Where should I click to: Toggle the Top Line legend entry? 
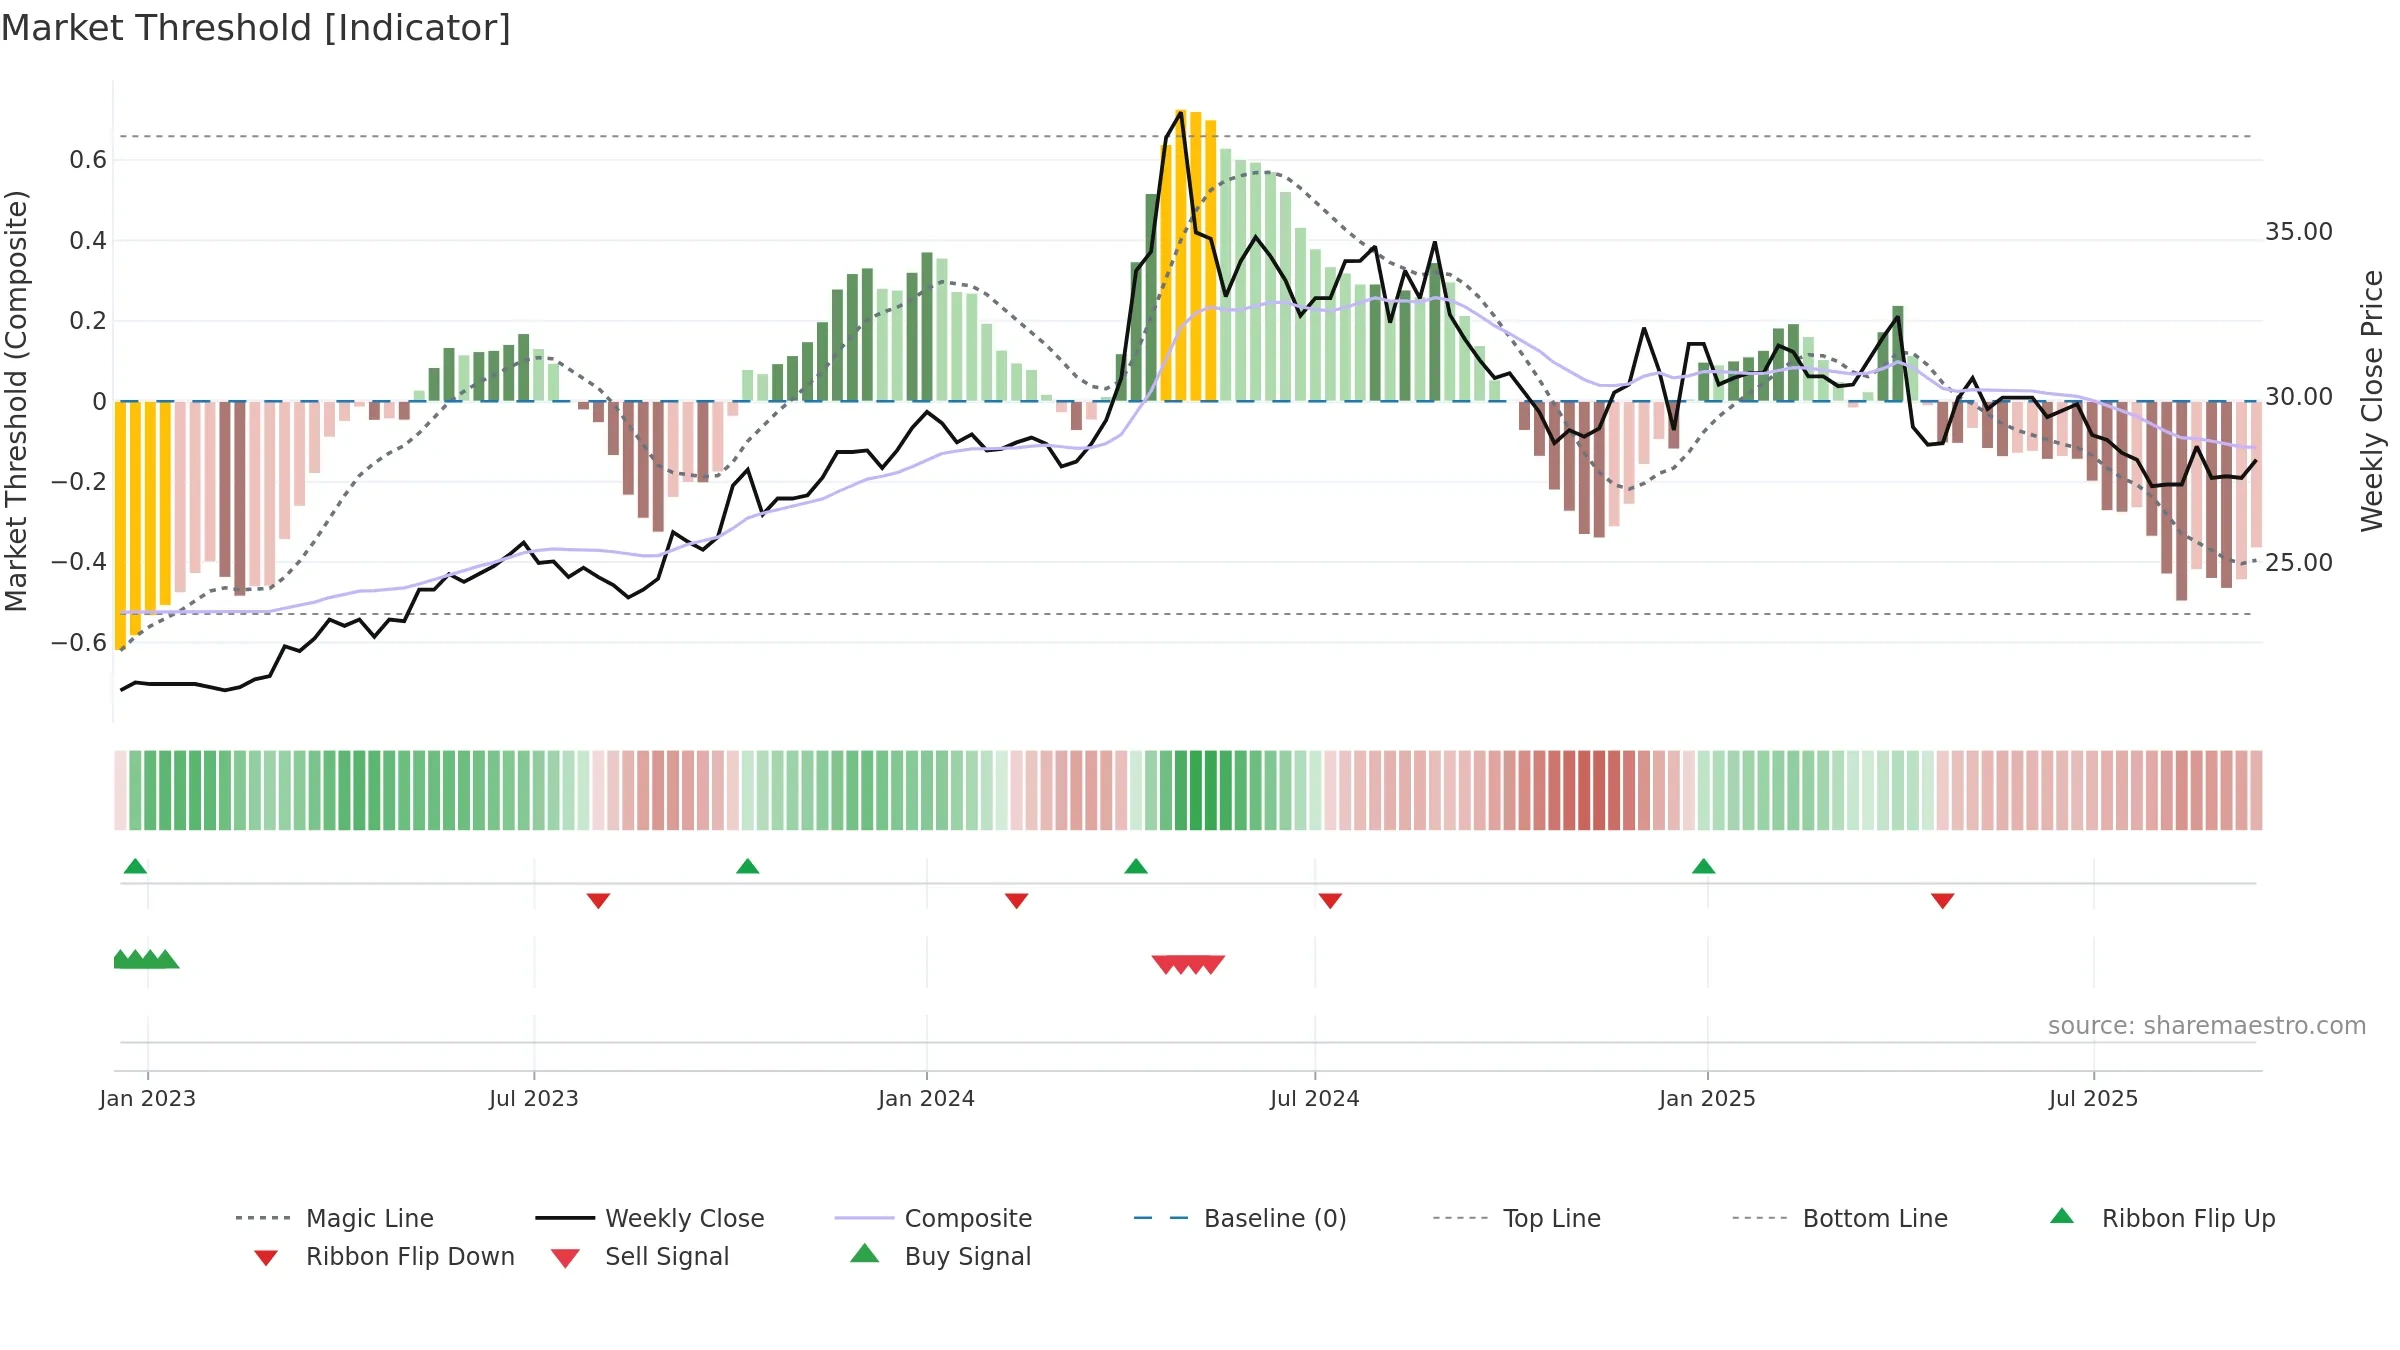(x=1516, y=1218)
